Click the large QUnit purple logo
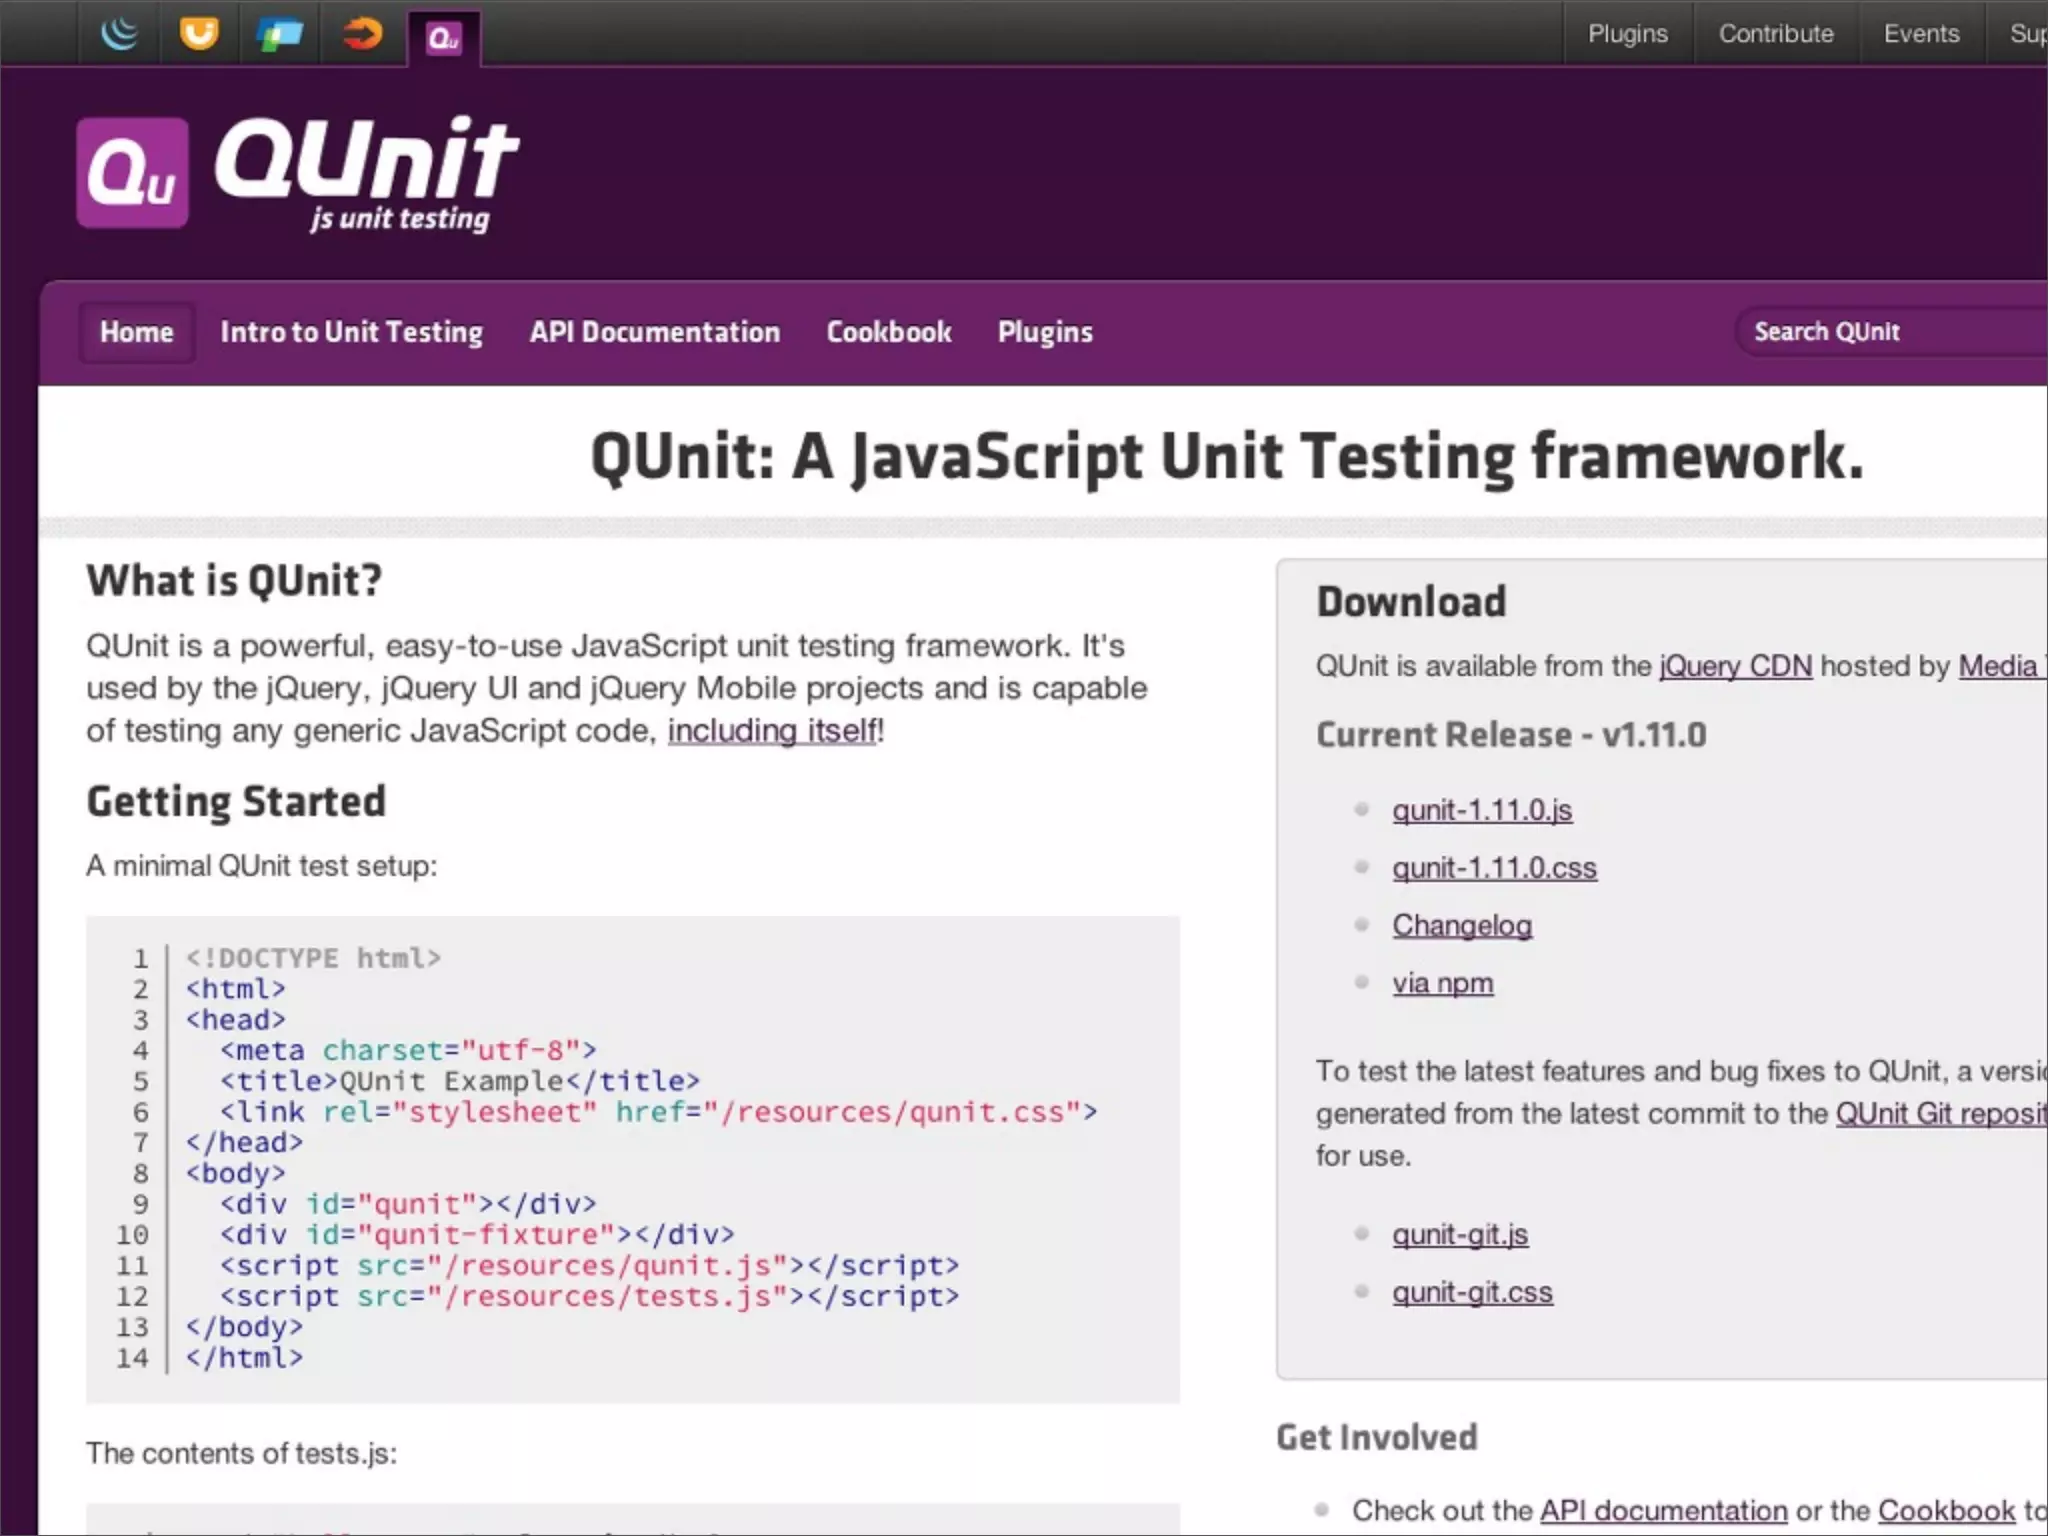2048x1536 pixels. [133, 173]
